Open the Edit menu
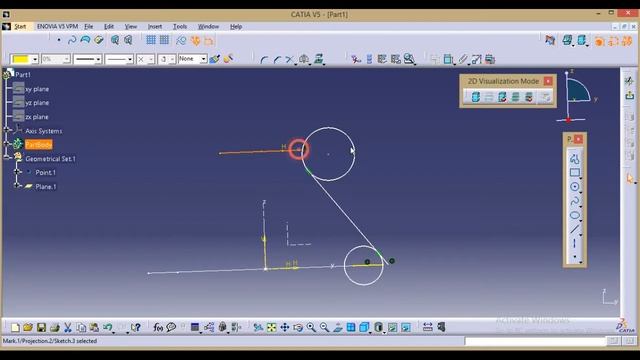 109,27
